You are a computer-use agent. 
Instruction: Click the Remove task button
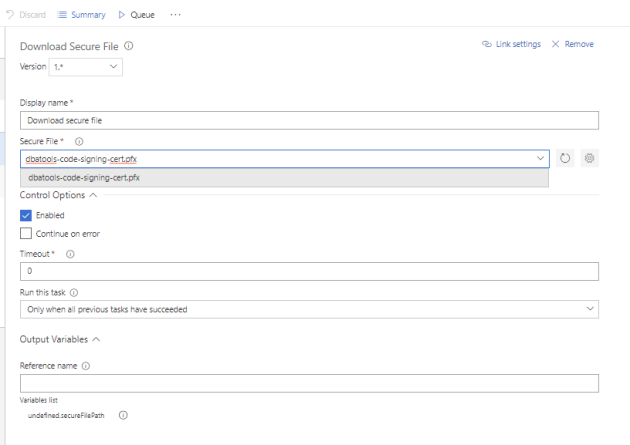(572, 45)
